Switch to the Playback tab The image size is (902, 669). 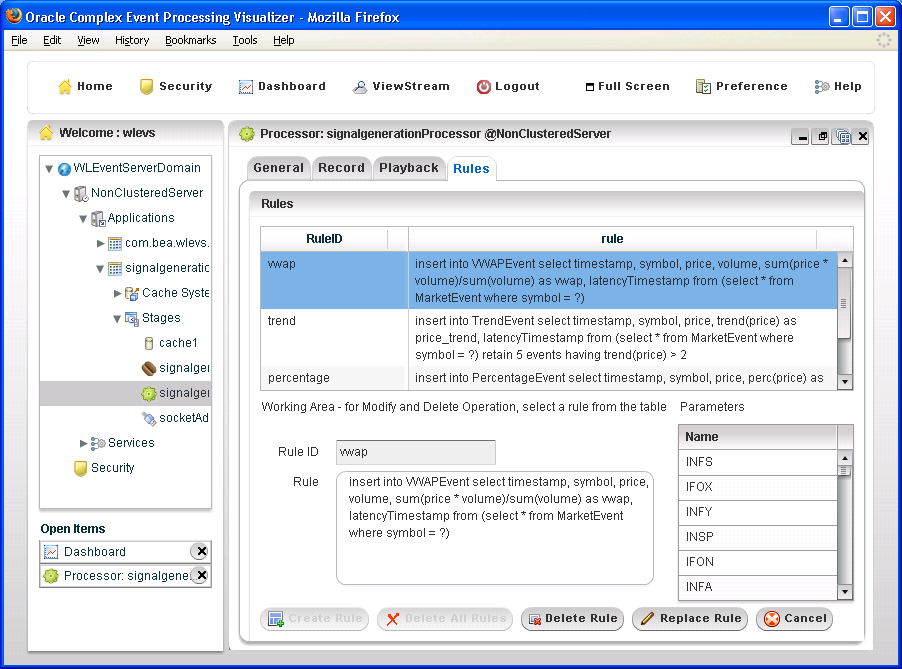(409, 168)
